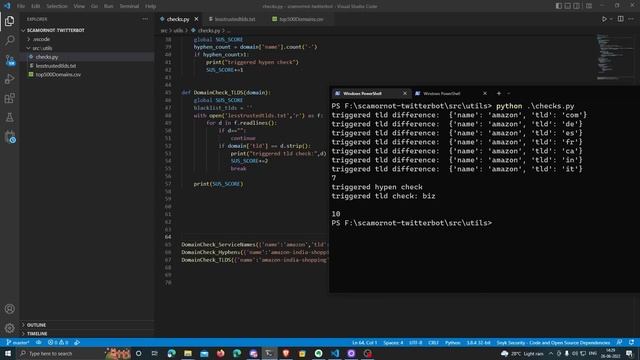Open the Selection menu
Viewport: 640px width, 360px height.
pos(57,6)
